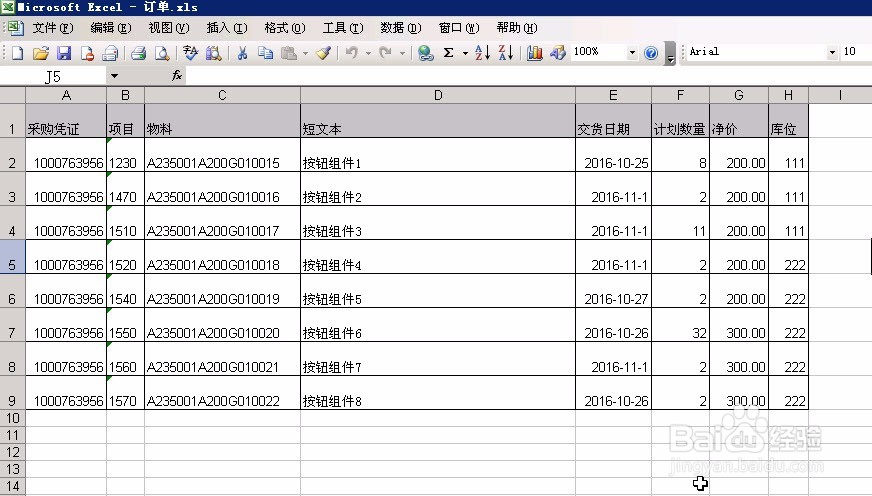Select the 计划数量 cell showing 32
This screenshot has height=496, width=872.
680,325
